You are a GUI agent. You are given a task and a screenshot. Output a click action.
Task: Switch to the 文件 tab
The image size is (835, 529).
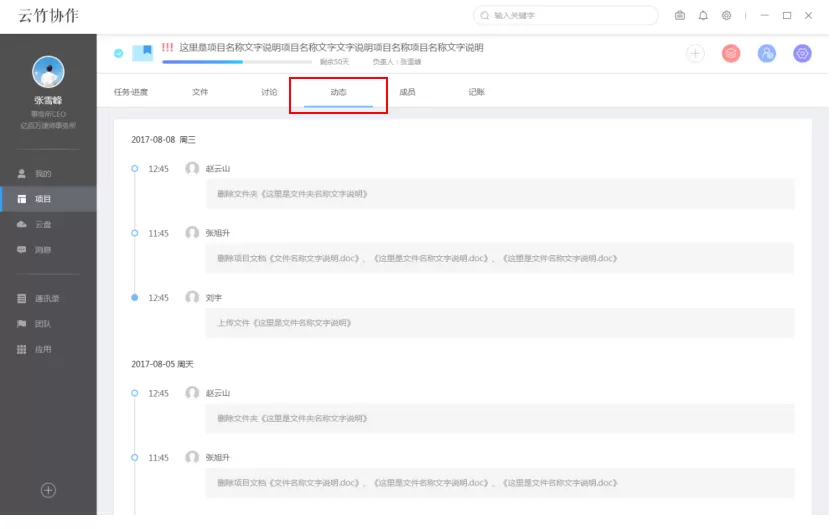pos(200,92)
